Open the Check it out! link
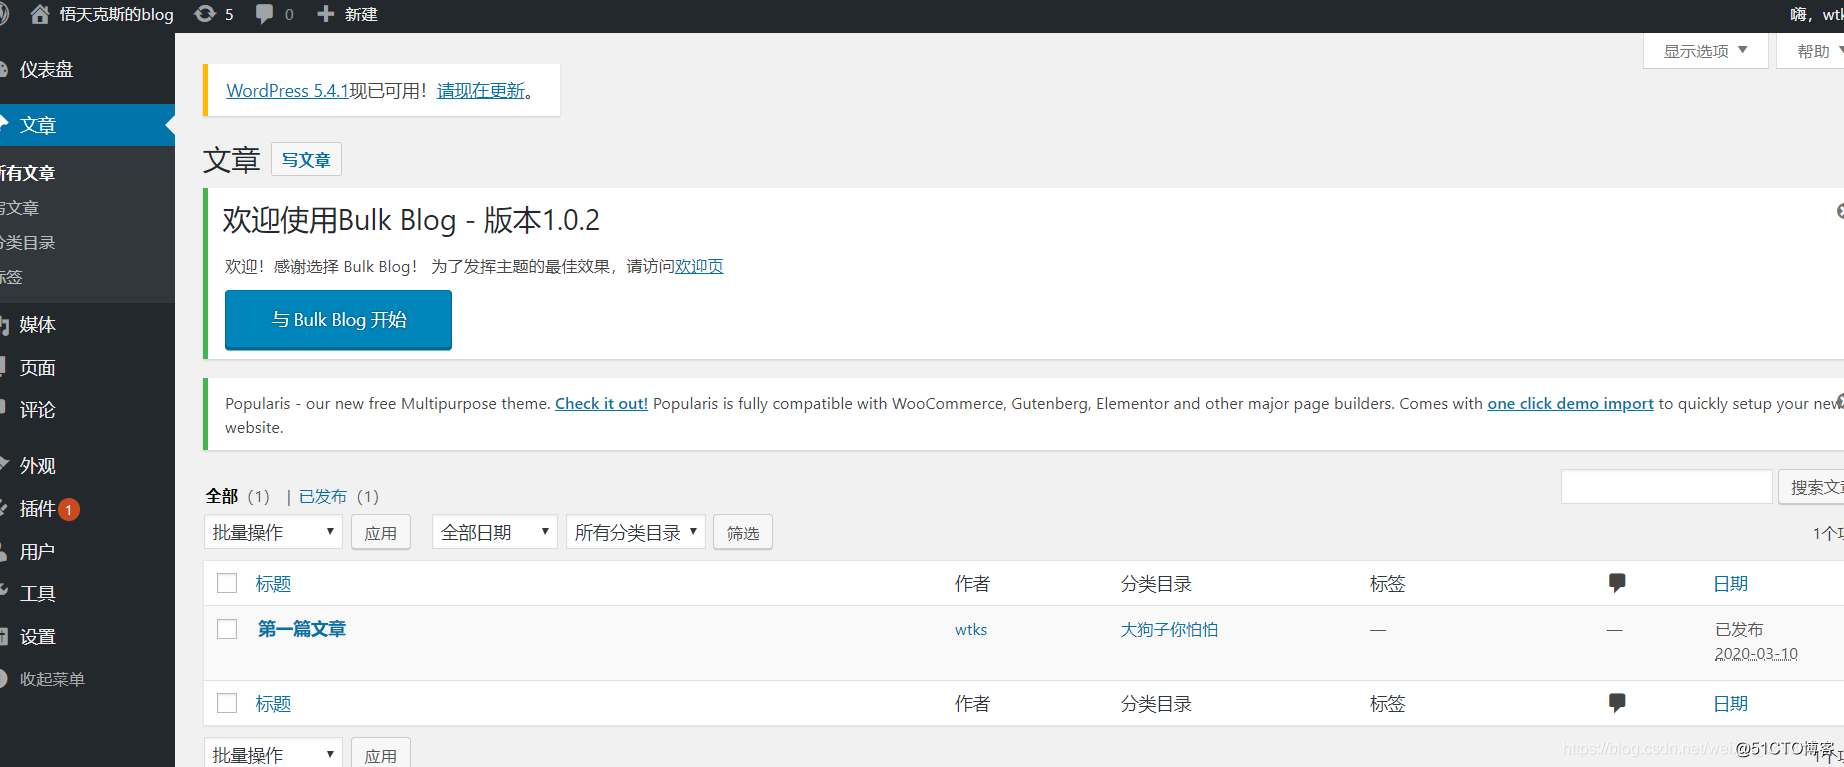The image size is (1844, 767). 601,403
